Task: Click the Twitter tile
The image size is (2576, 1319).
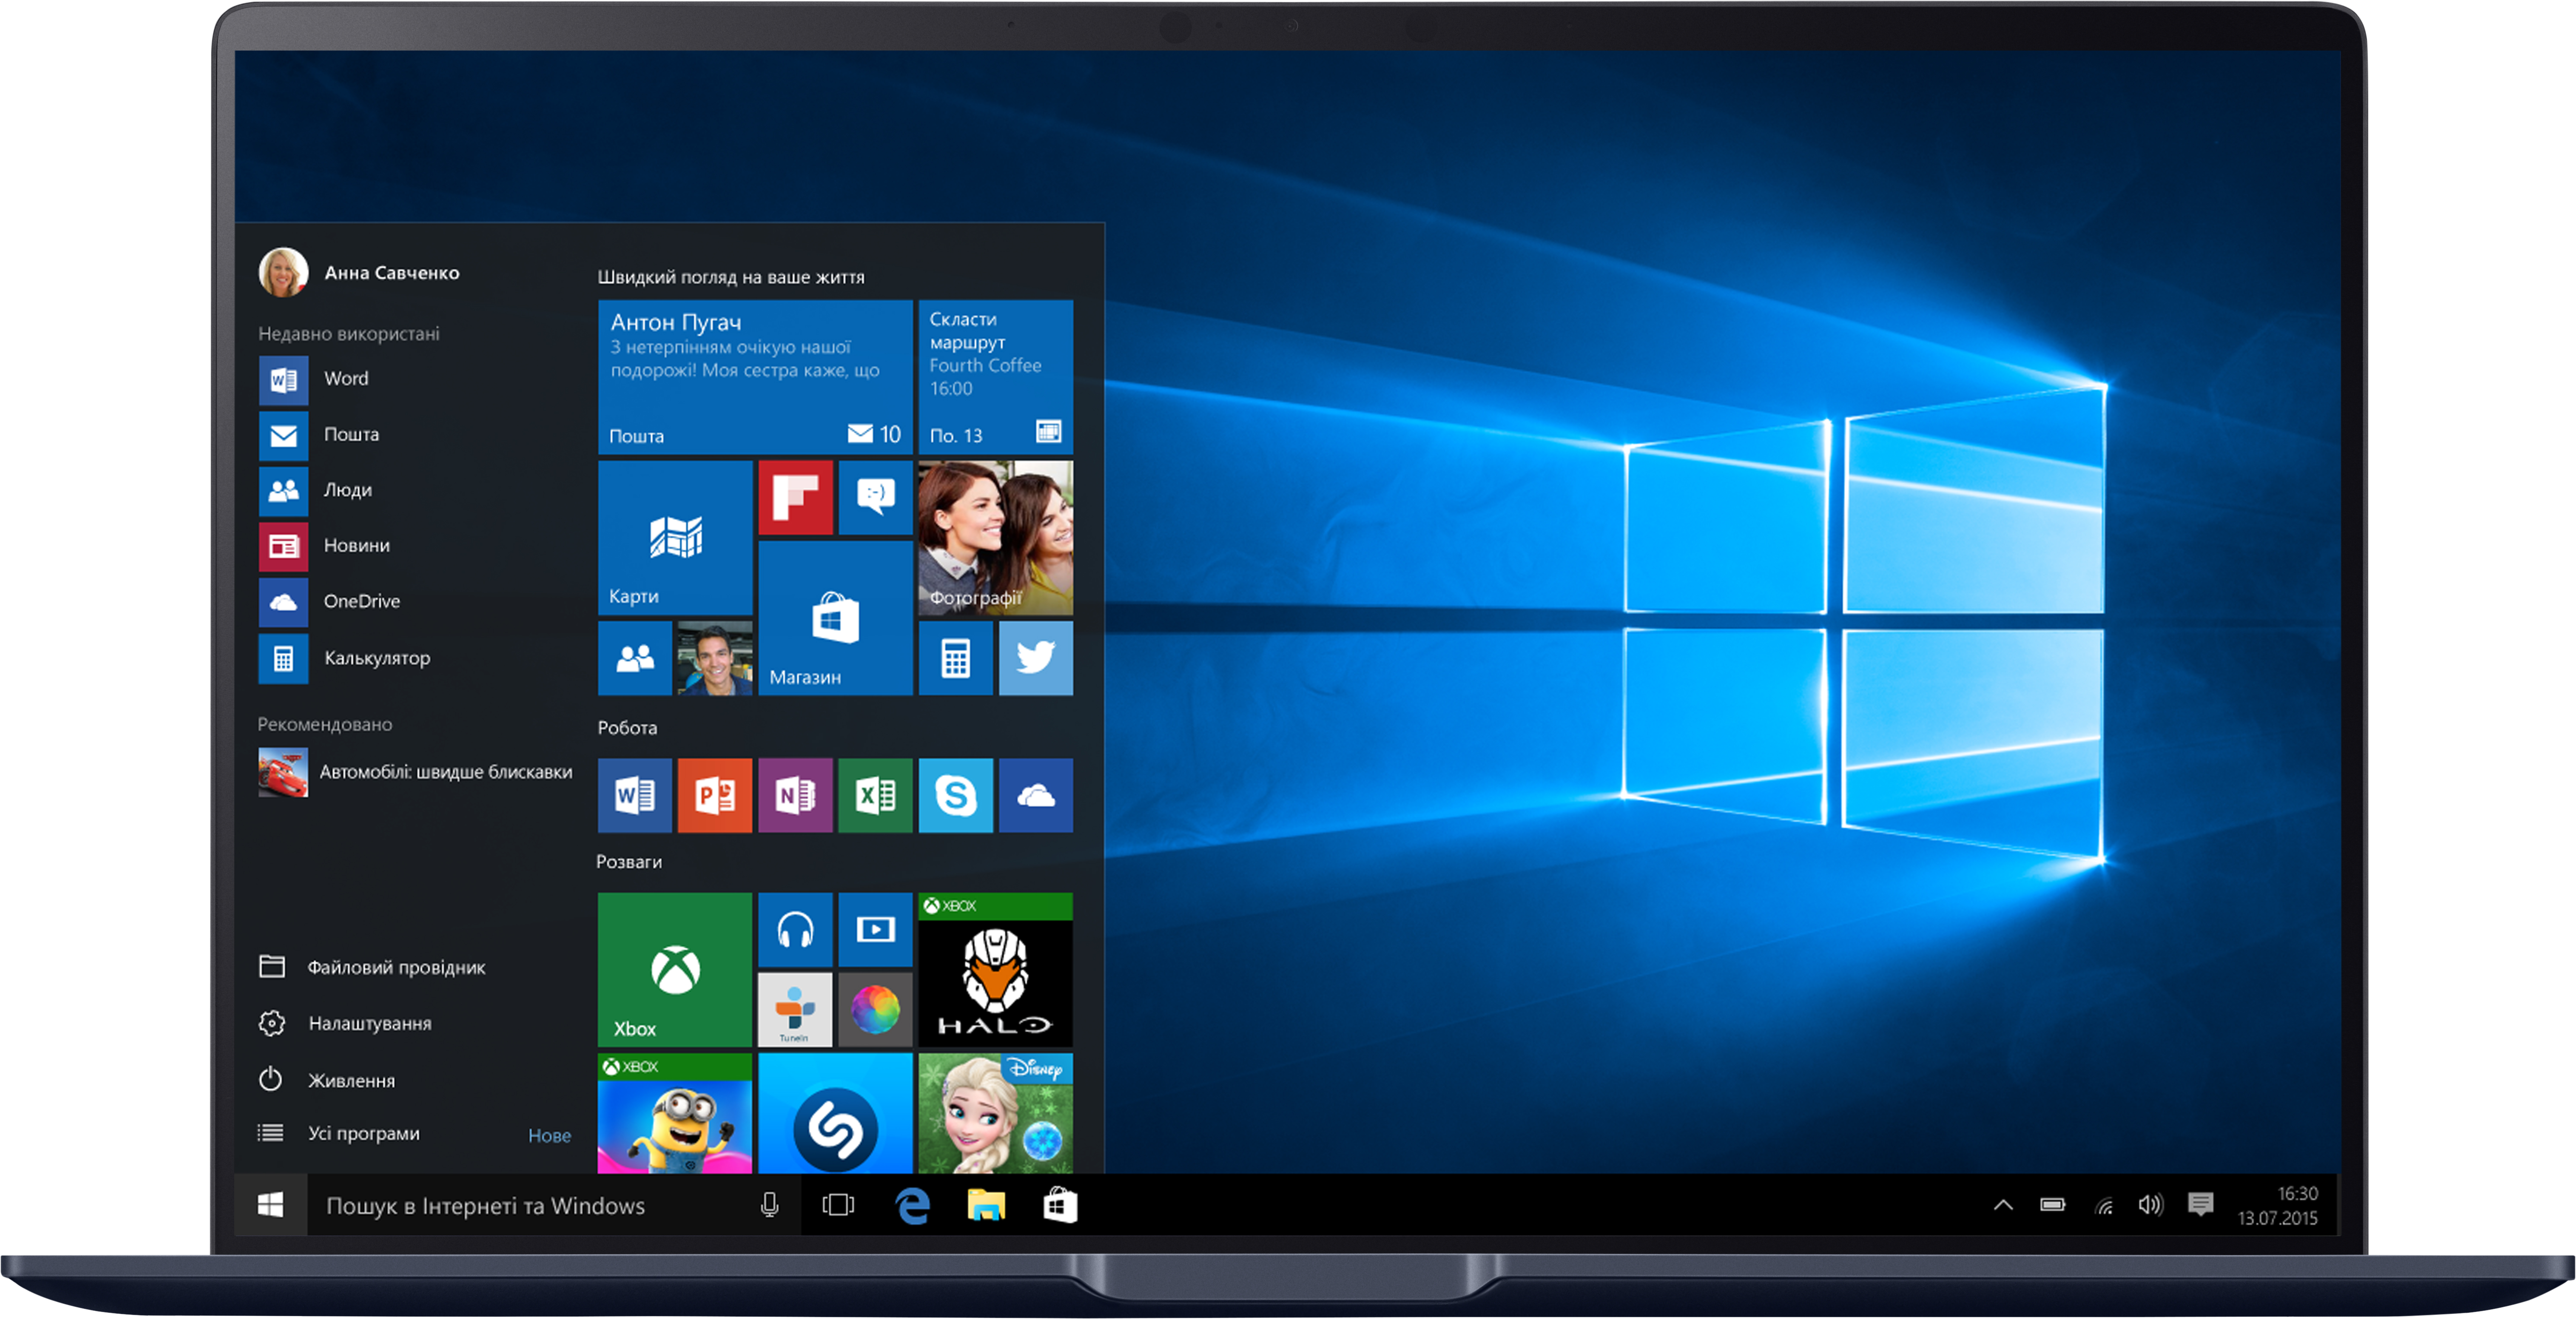Action: coord(1035,658)
